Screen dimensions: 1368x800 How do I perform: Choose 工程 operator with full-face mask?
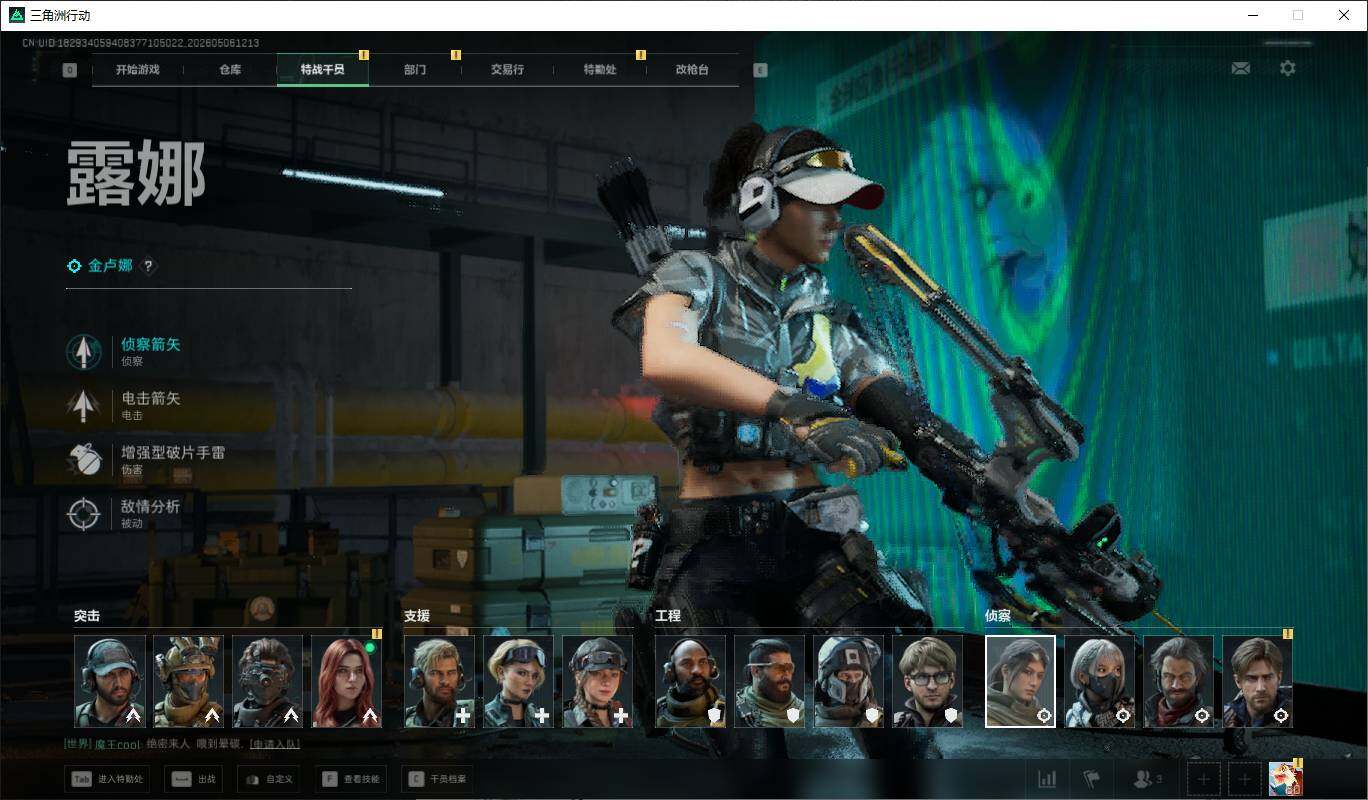click(x=849, y=681)
